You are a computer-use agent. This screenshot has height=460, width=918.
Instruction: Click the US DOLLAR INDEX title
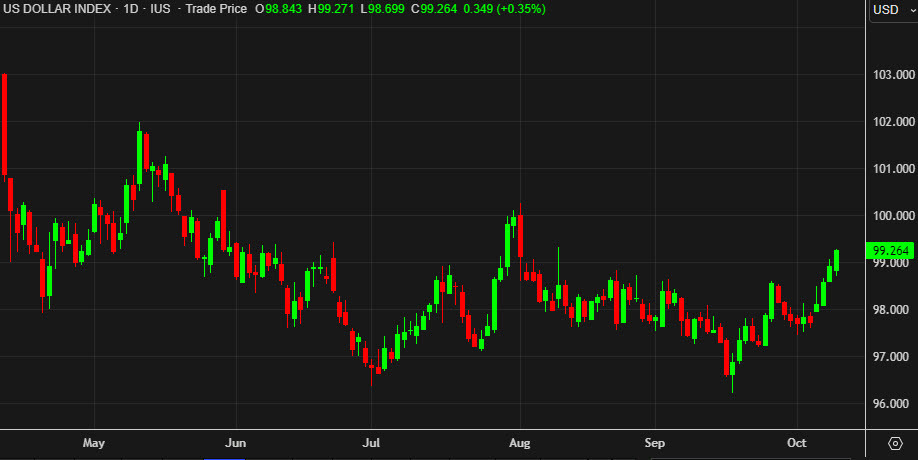[57, 8]
